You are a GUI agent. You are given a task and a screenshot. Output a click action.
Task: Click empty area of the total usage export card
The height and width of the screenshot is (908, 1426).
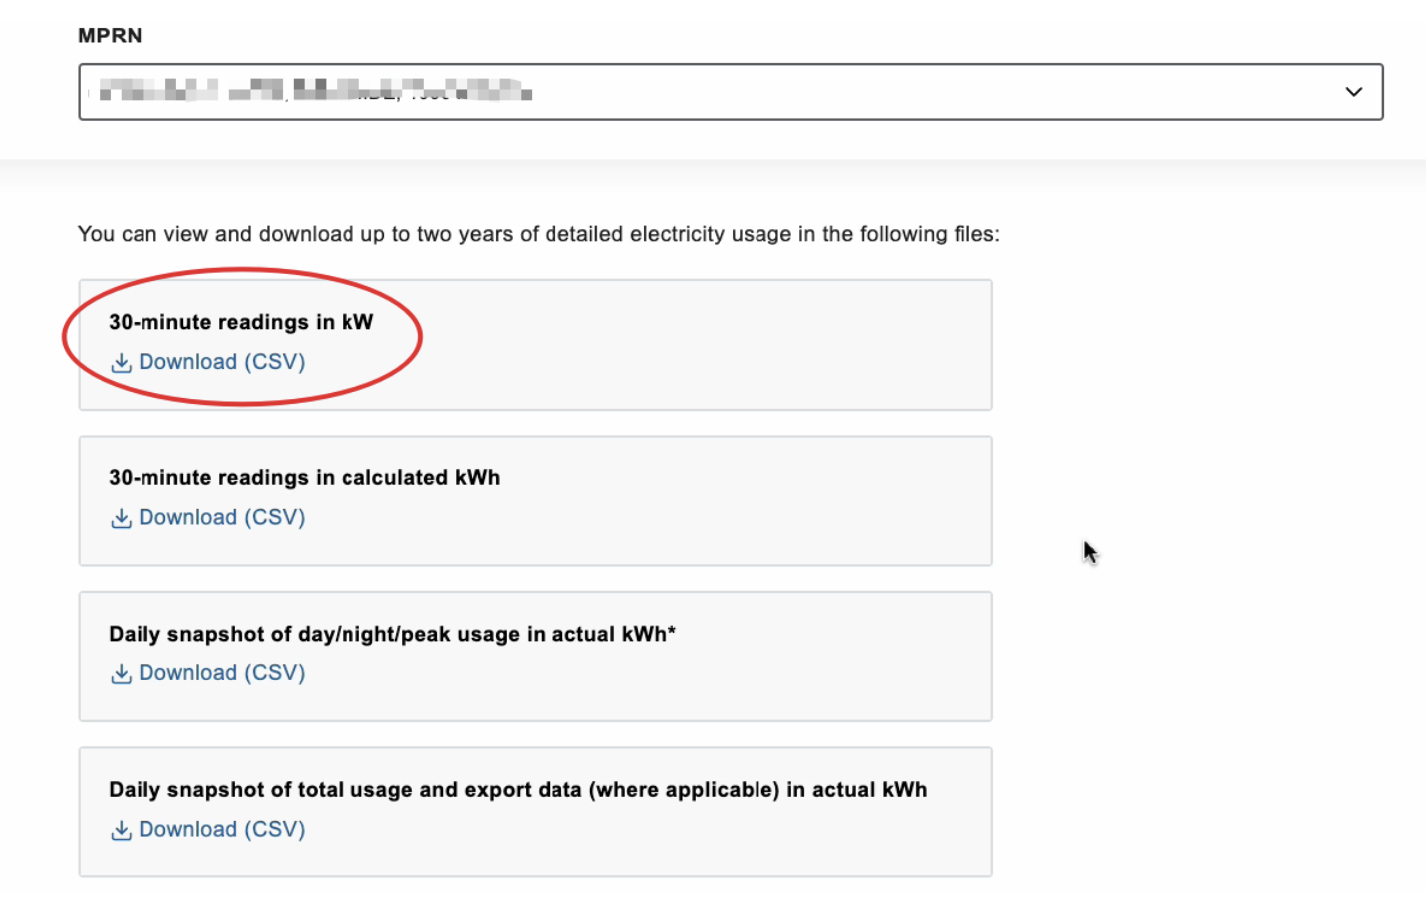click(x=700, y=840)
